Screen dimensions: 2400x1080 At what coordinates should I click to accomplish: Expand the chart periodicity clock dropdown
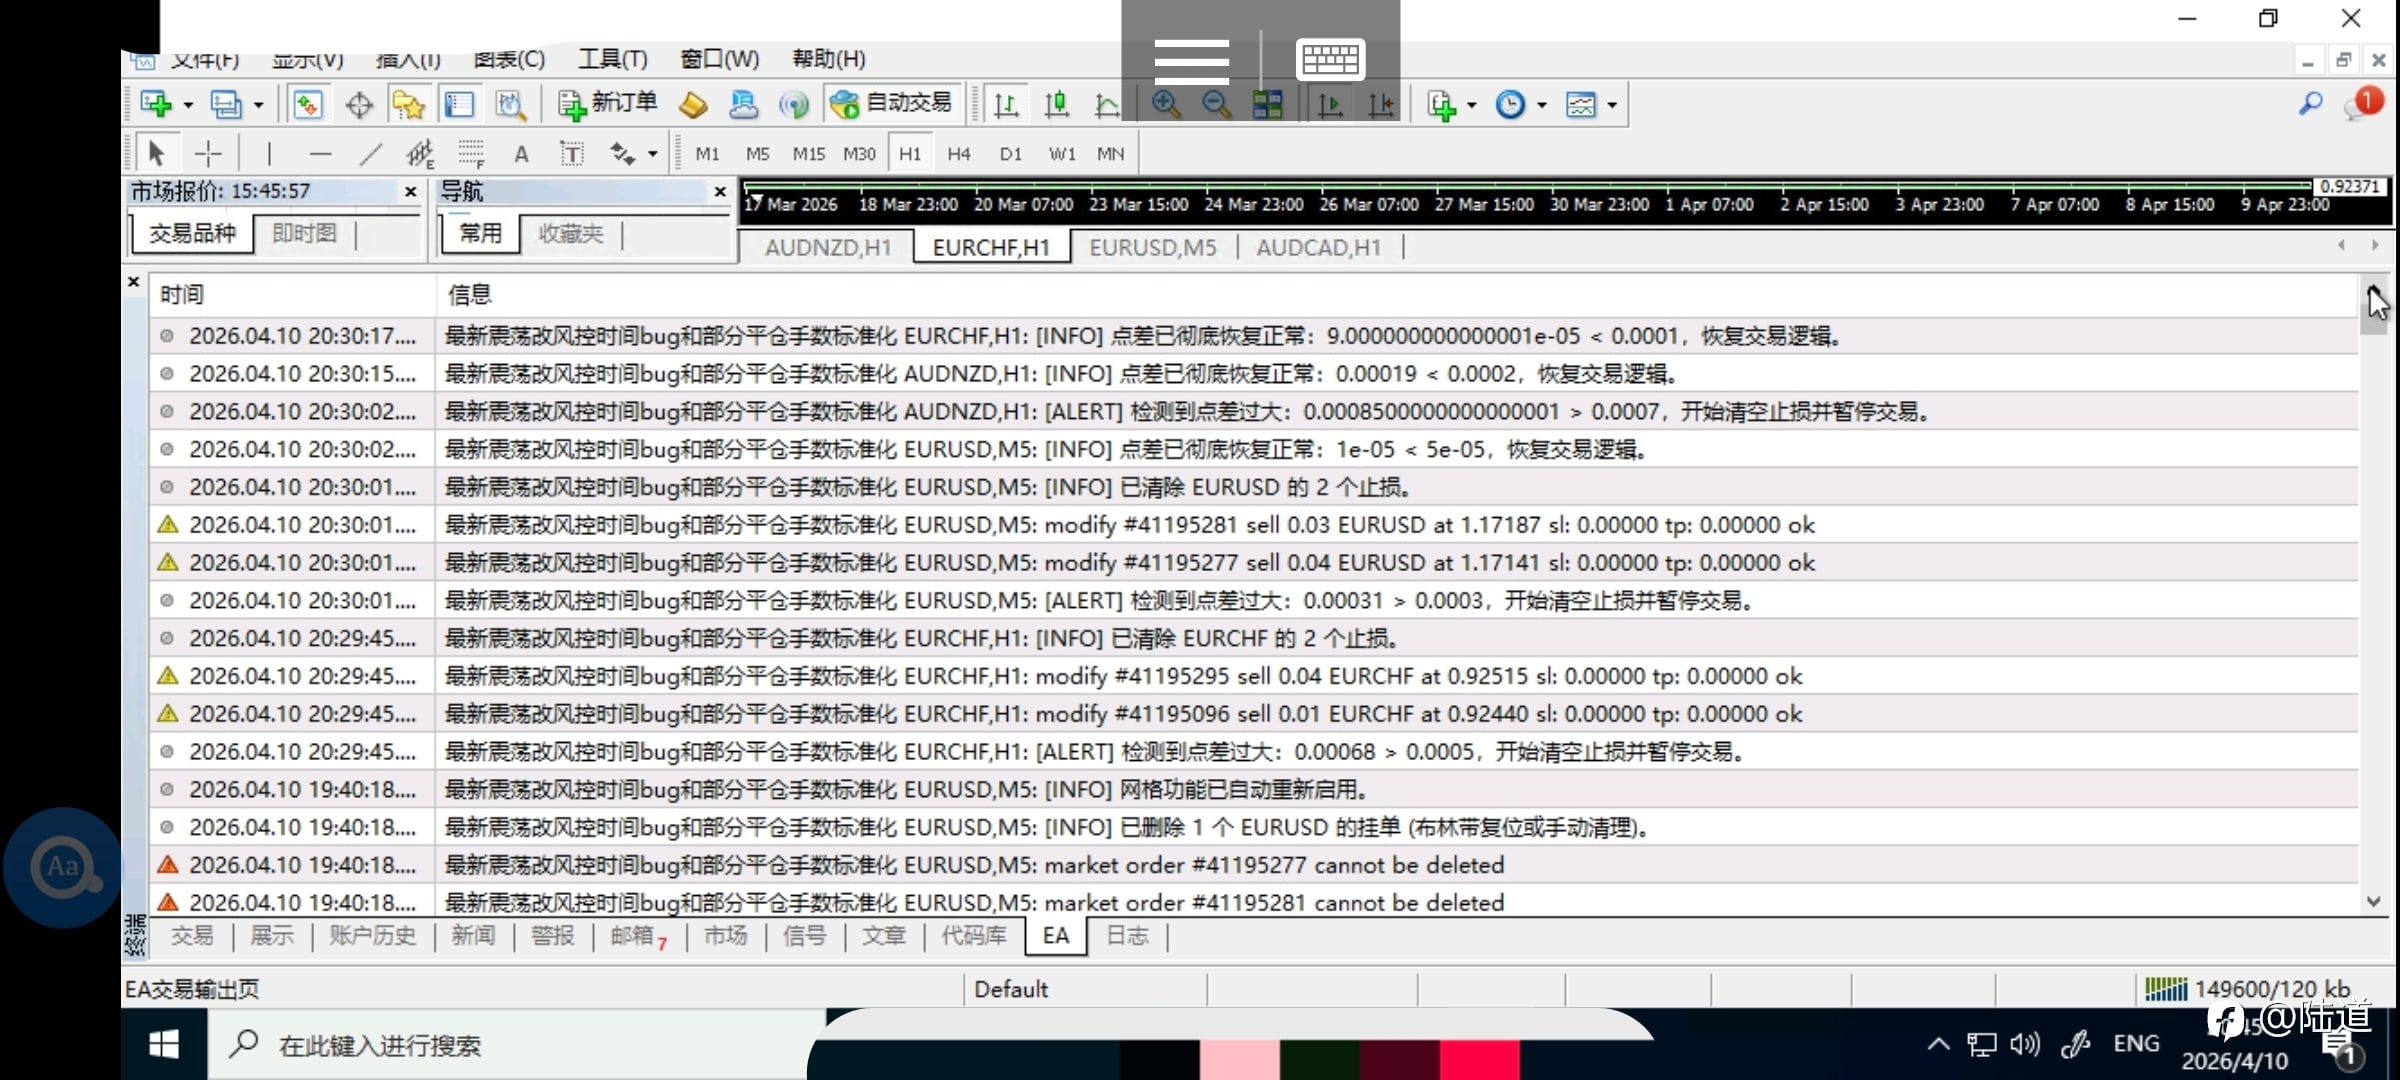click(x=1541, y=105)
